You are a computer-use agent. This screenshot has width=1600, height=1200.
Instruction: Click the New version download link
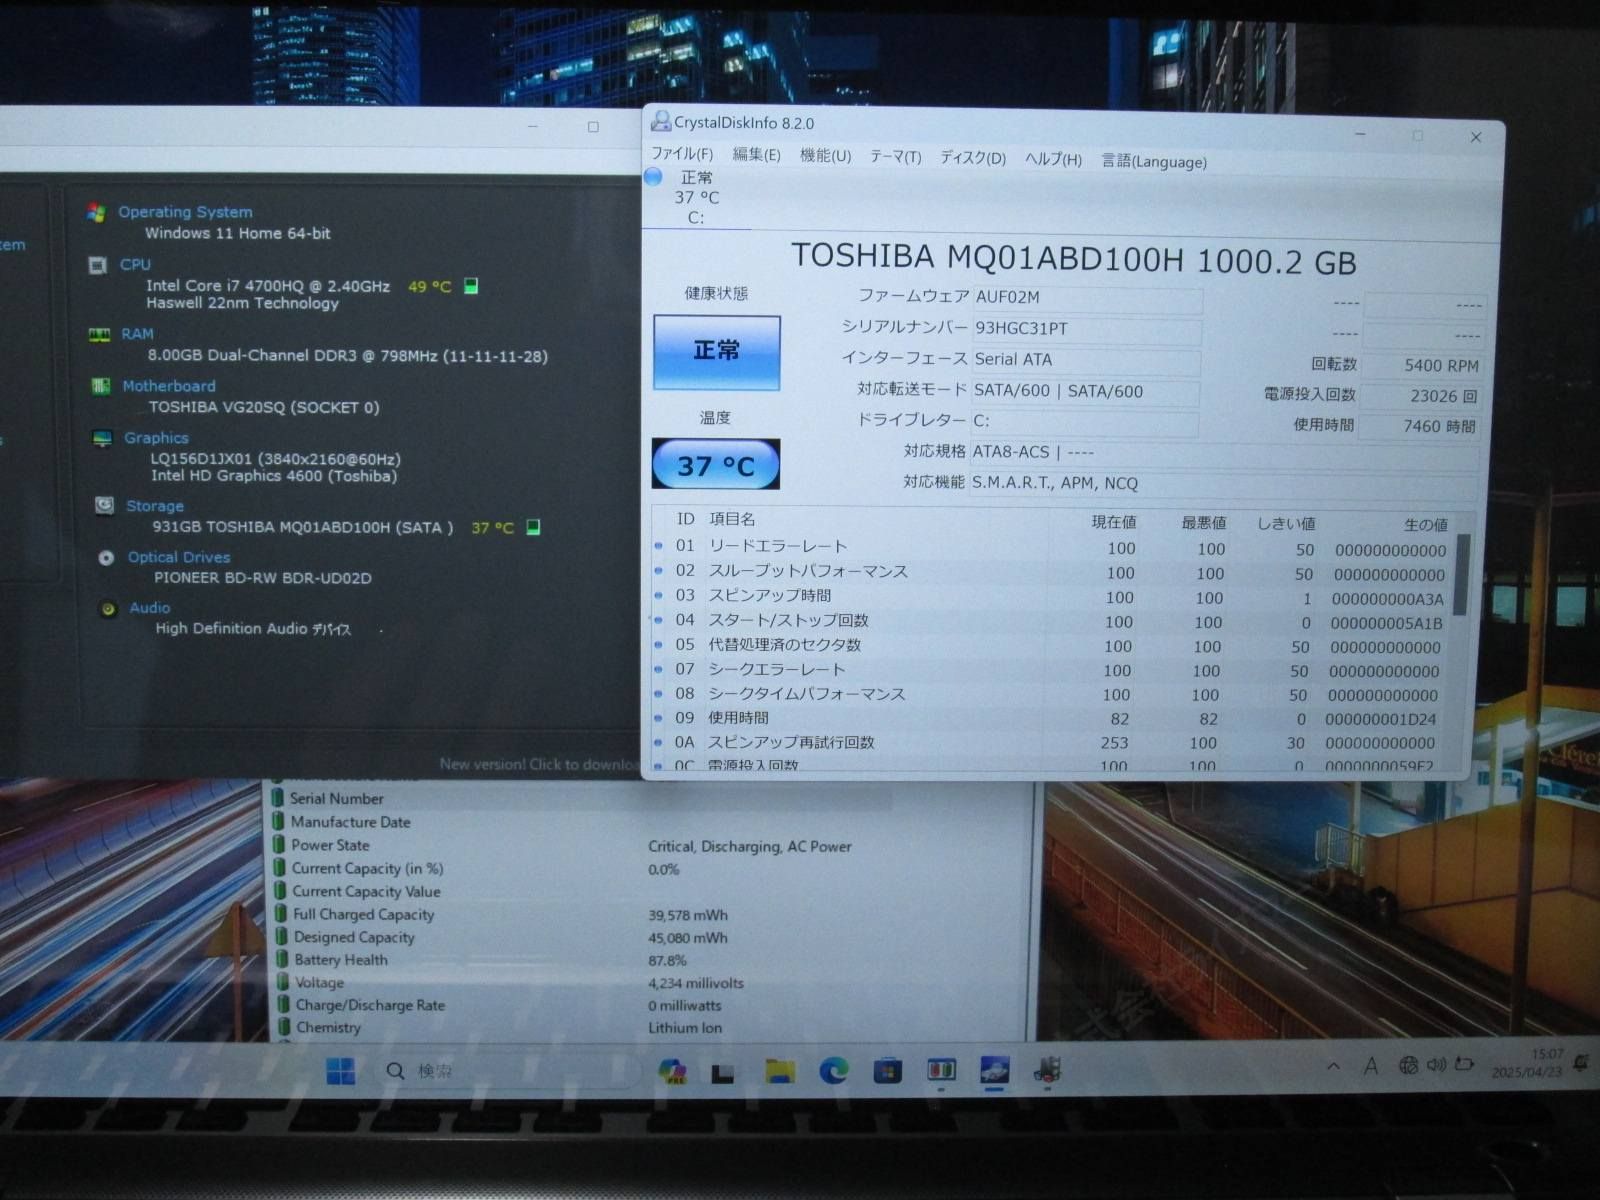click(x=540, y=764)
